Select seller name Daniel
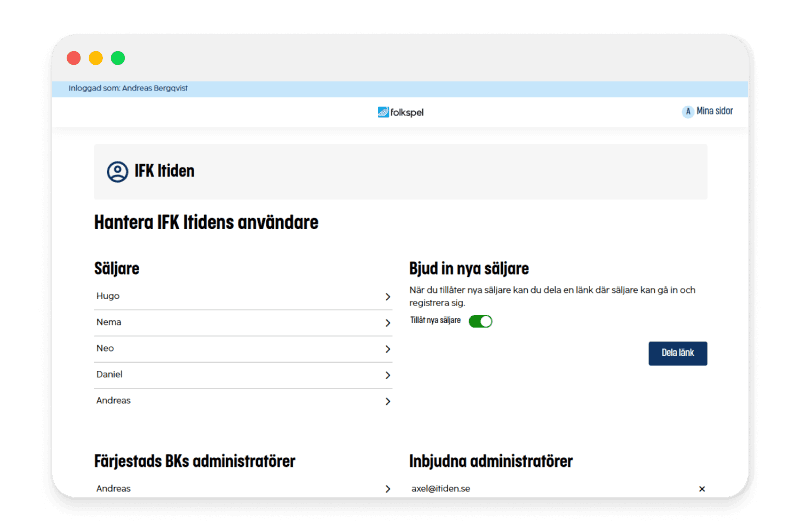This screenshot has width=800, height=531. tap(109, 374)
